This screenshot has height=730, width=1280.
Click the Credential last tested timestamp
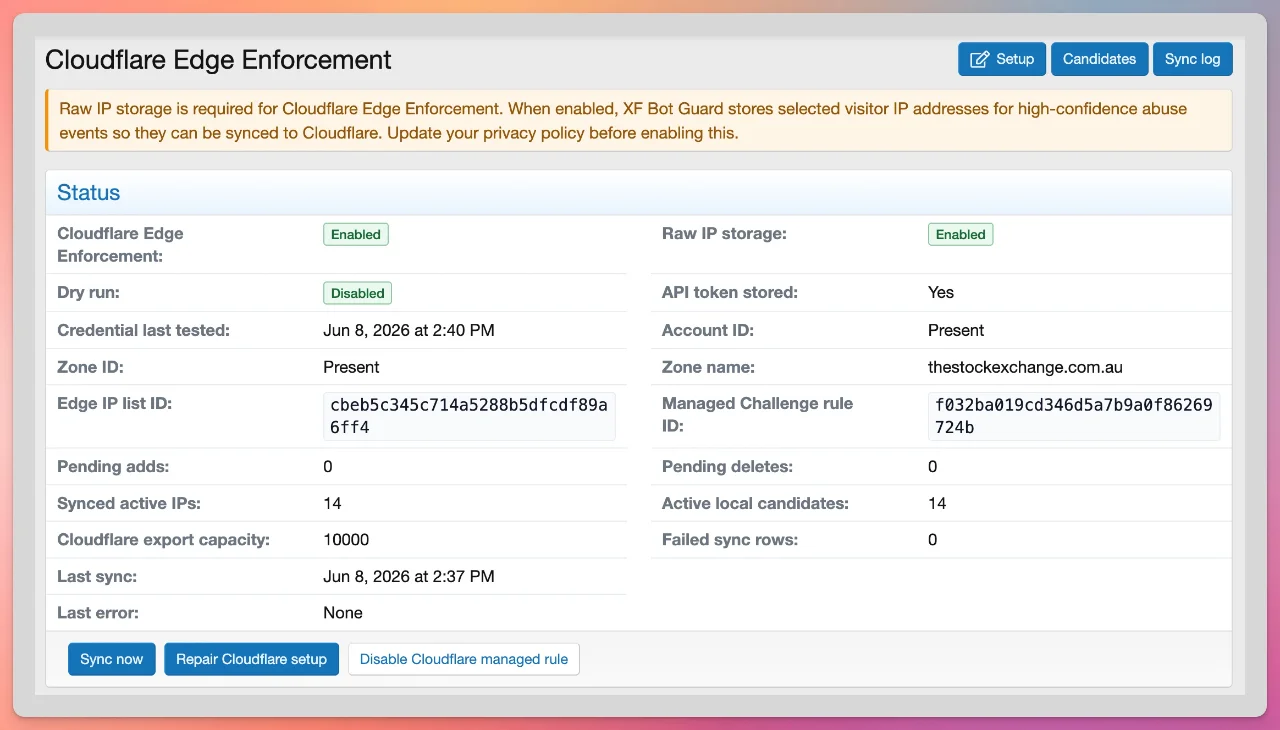409,330
